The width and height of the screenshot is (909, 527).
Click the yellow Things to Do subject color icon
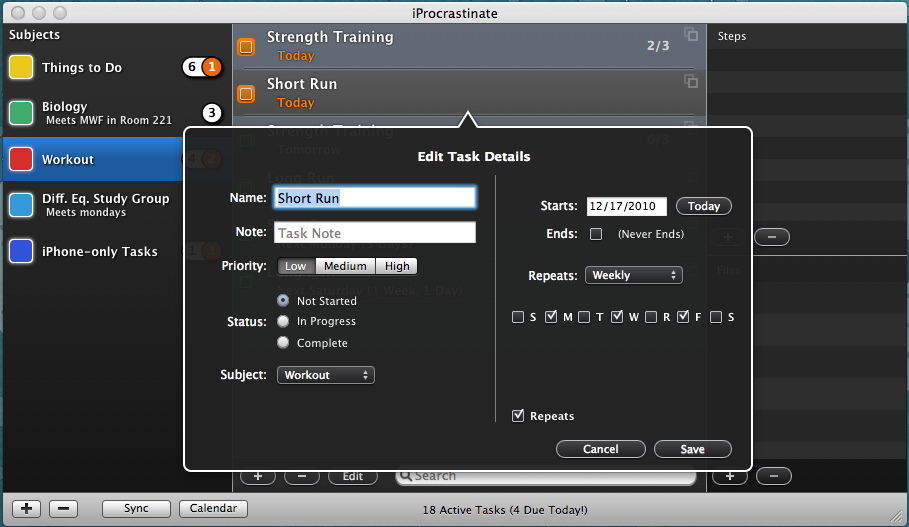[21, 67]
